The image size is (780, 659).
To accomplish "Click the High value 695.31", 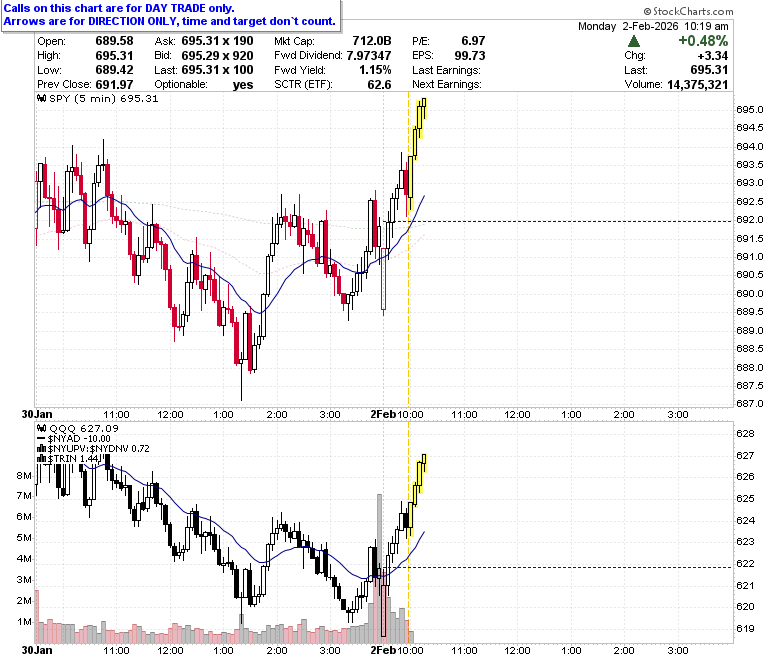I will tap(114, 55).
